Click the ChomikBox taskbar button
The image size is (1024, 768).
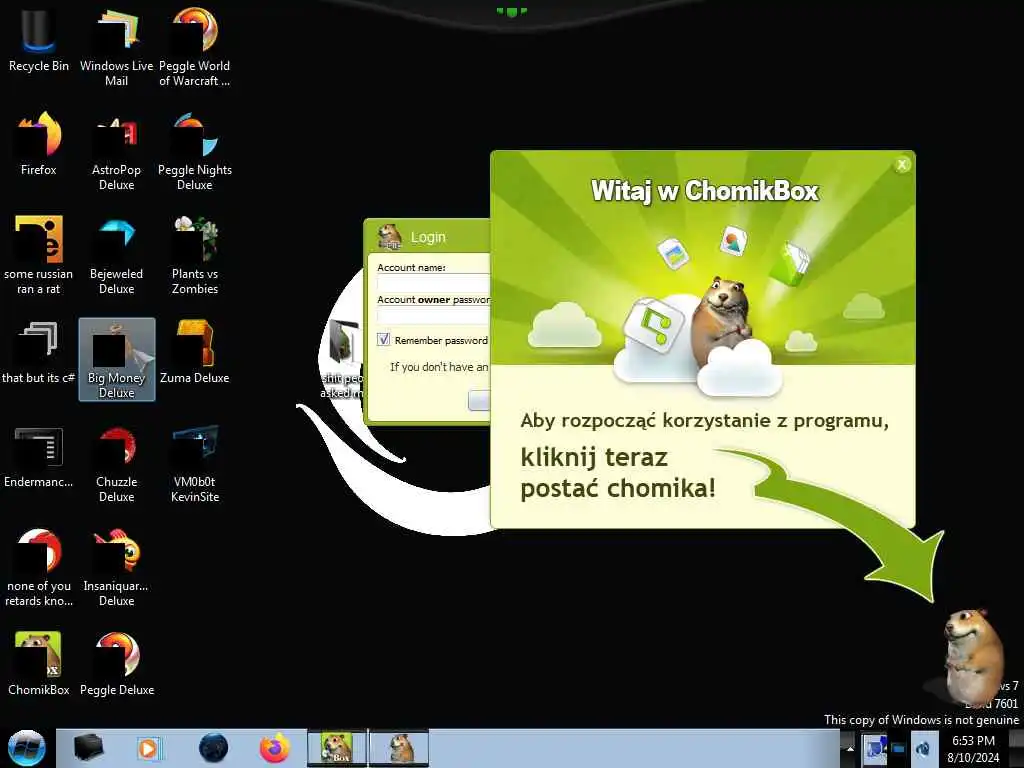[x=337, y=748]
